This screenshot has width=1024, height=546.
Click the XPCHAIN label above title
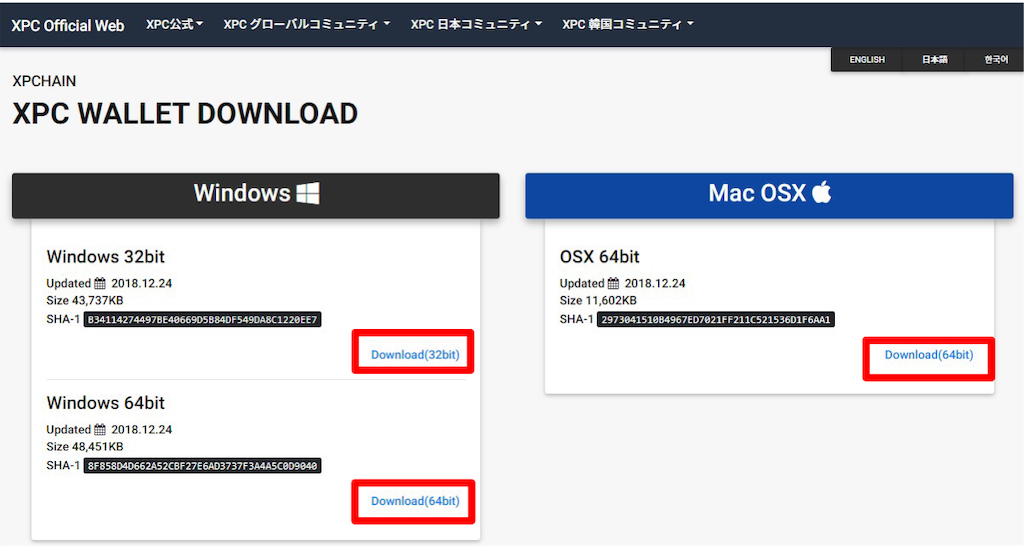pos(44,81)
